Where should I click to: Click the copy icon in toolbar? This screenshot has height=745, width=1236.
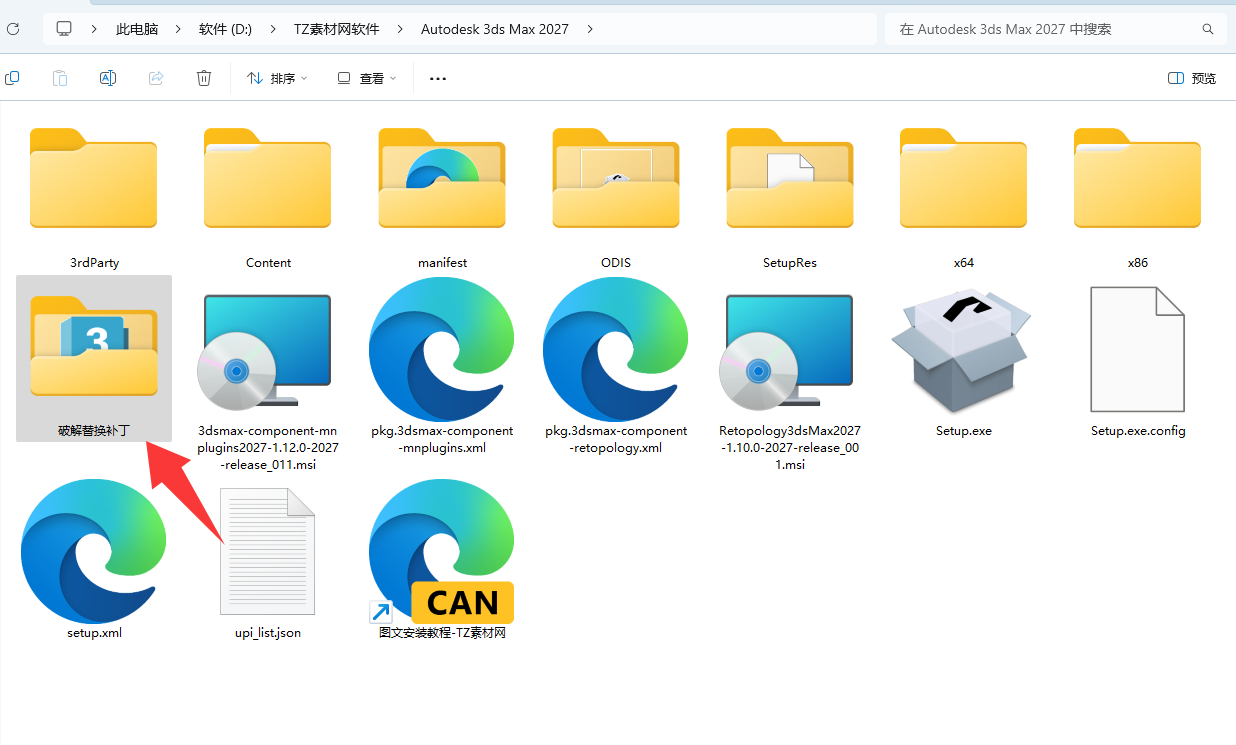coord(12,78)
